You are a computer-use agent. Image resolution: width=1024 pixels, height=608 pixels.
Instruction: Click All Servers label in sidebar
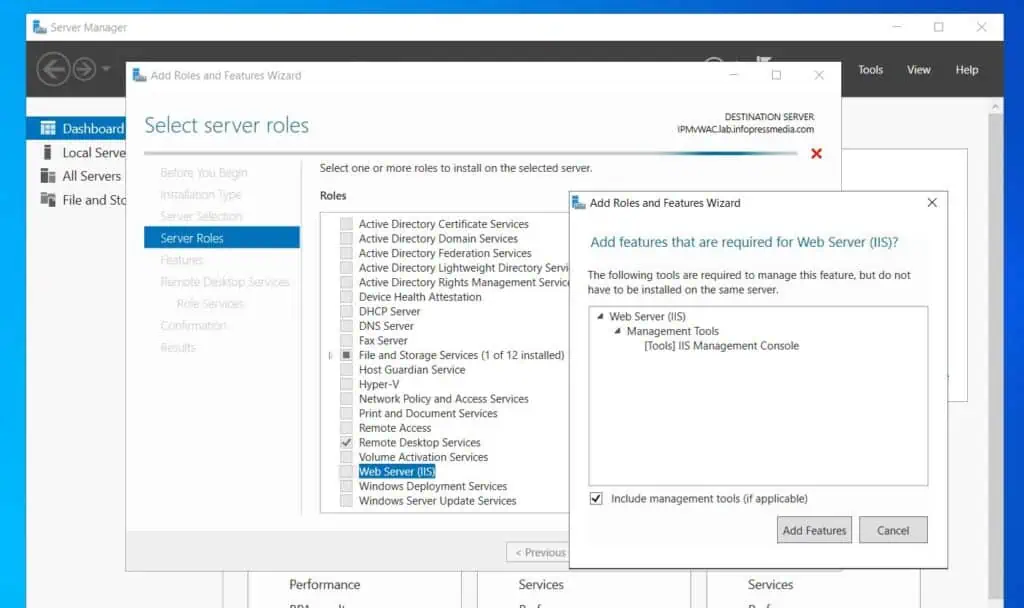tap(91, 176)
